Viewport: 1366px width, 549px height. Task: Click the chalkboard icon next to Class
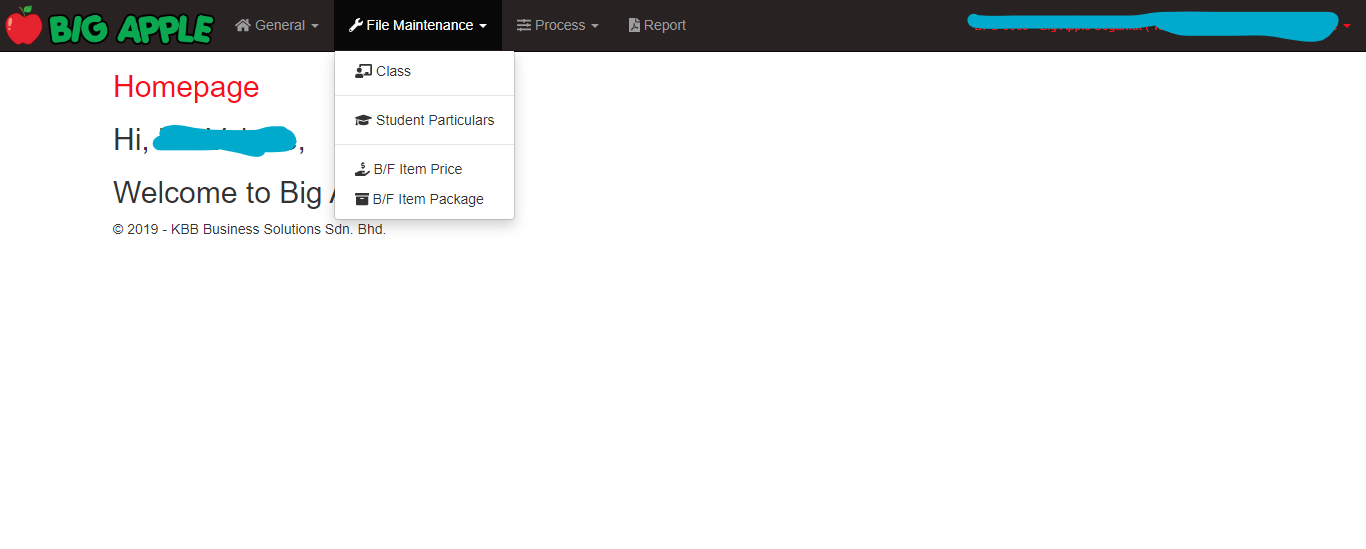pos(363,71)
